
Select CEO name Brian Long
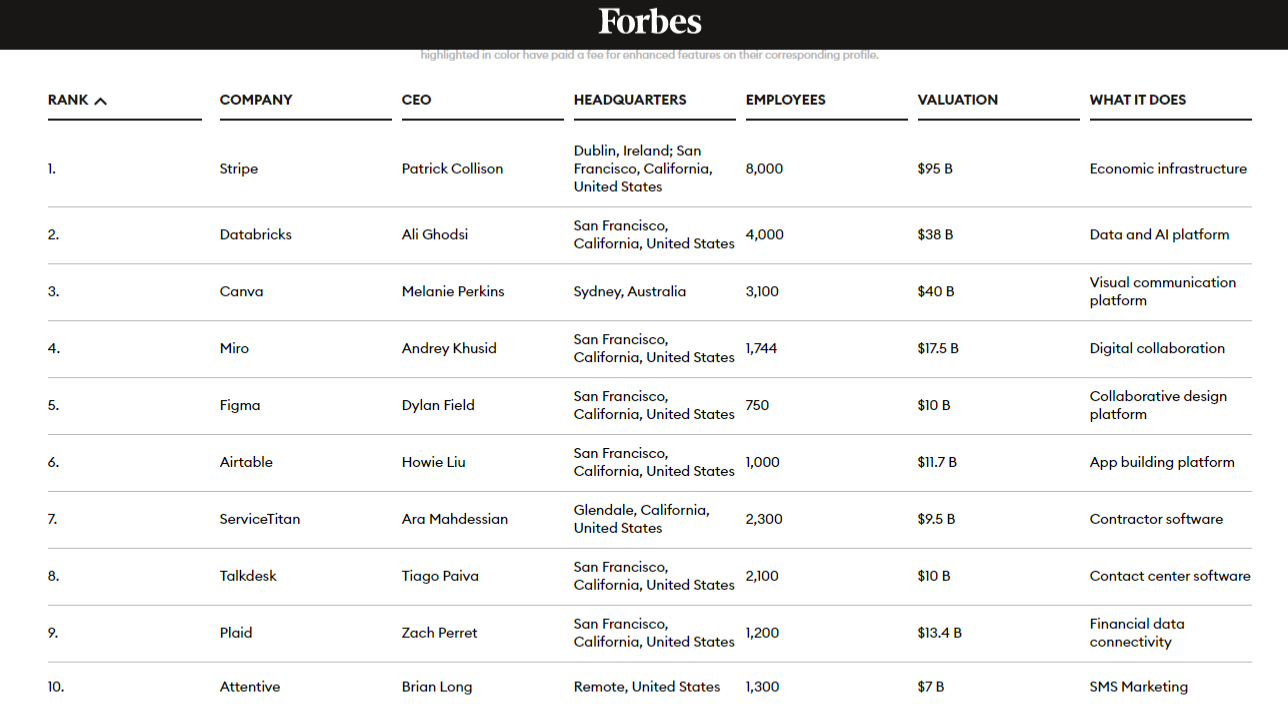(x=437, y=687)
